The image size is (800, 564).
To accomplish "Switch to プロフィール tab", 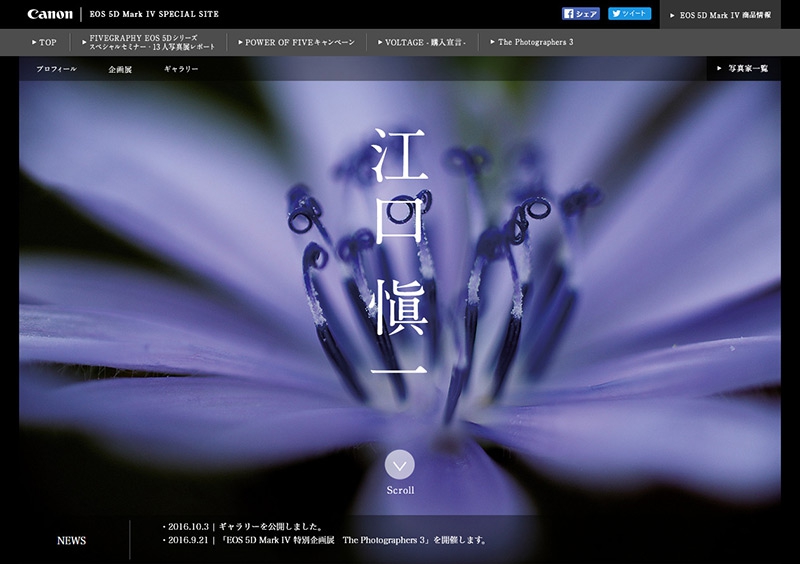I will (56, 69).
